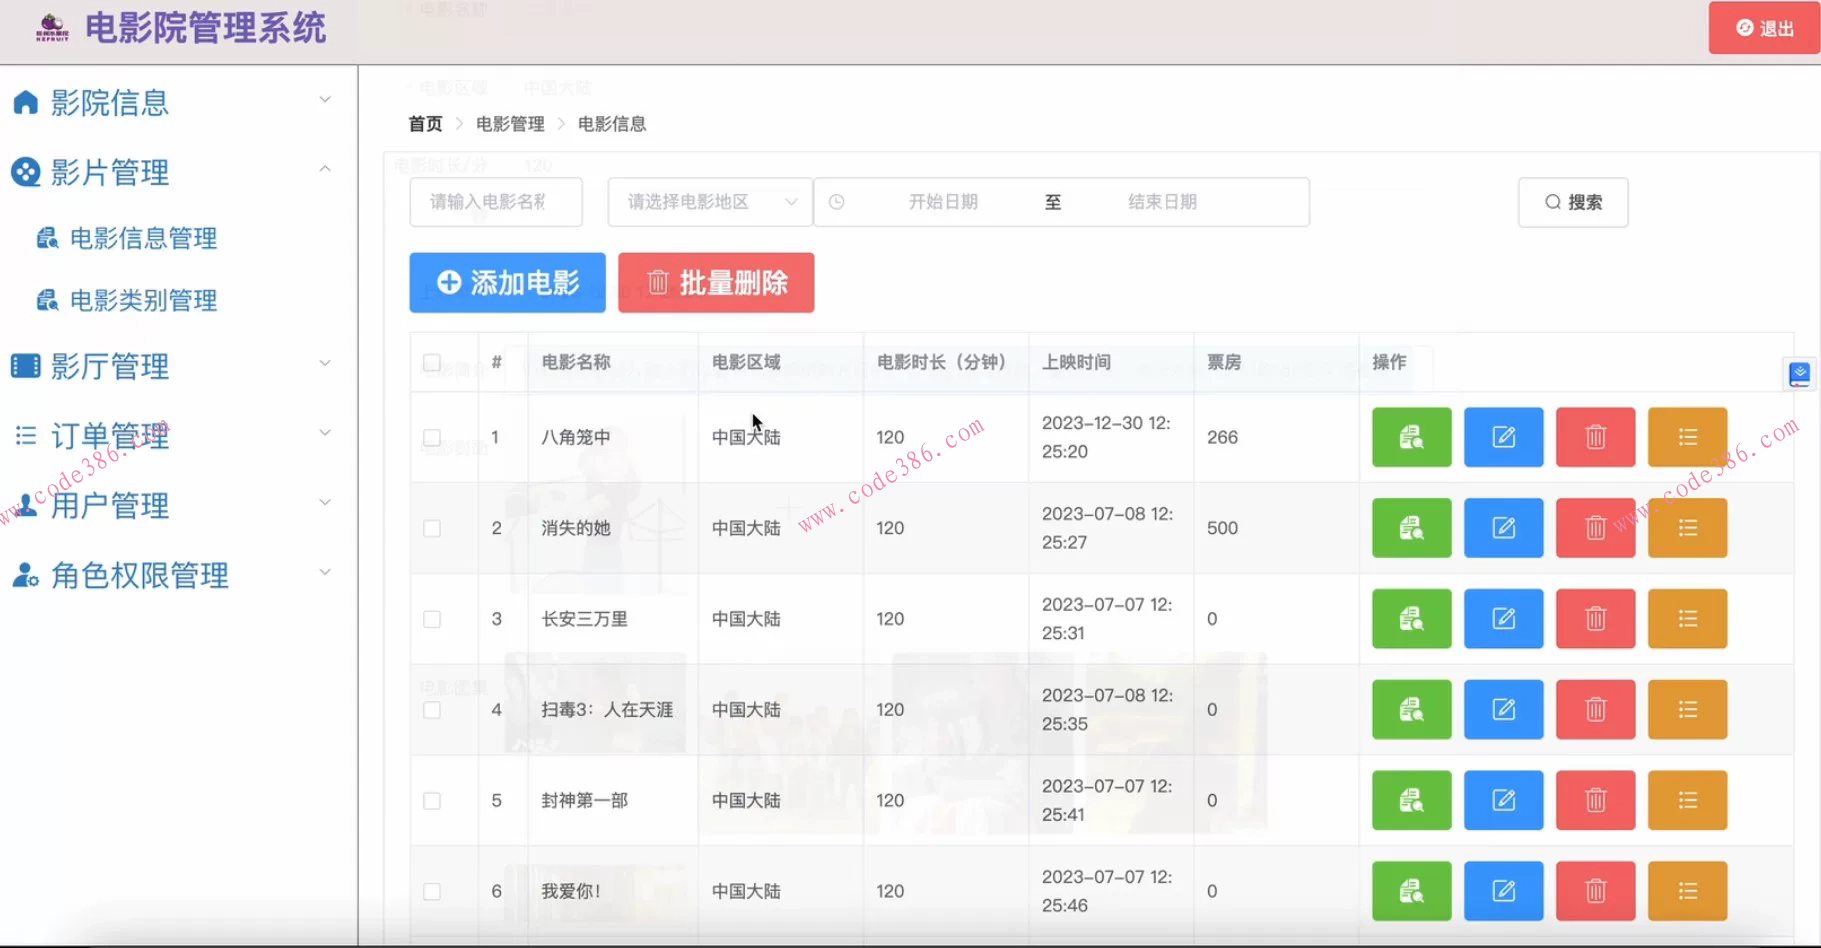Check the select-all checkbox in table header

click(x=431, y=362)
